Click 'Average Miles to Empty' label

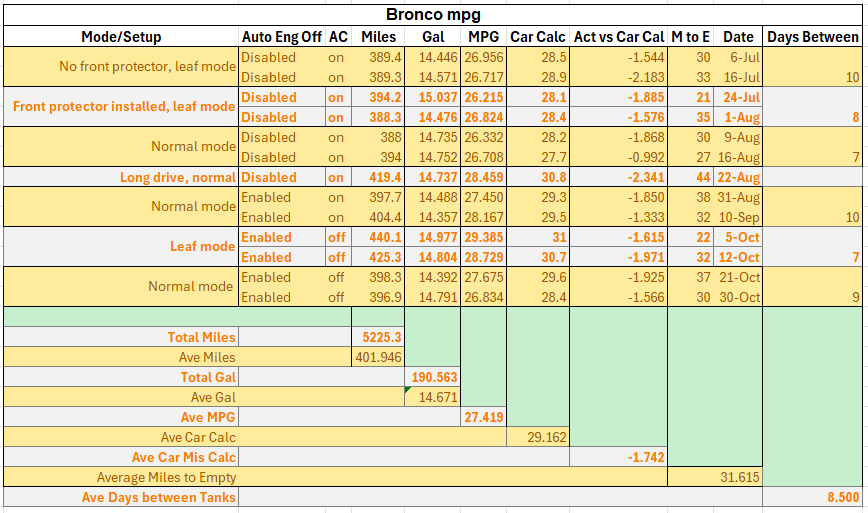pos(166,477)
